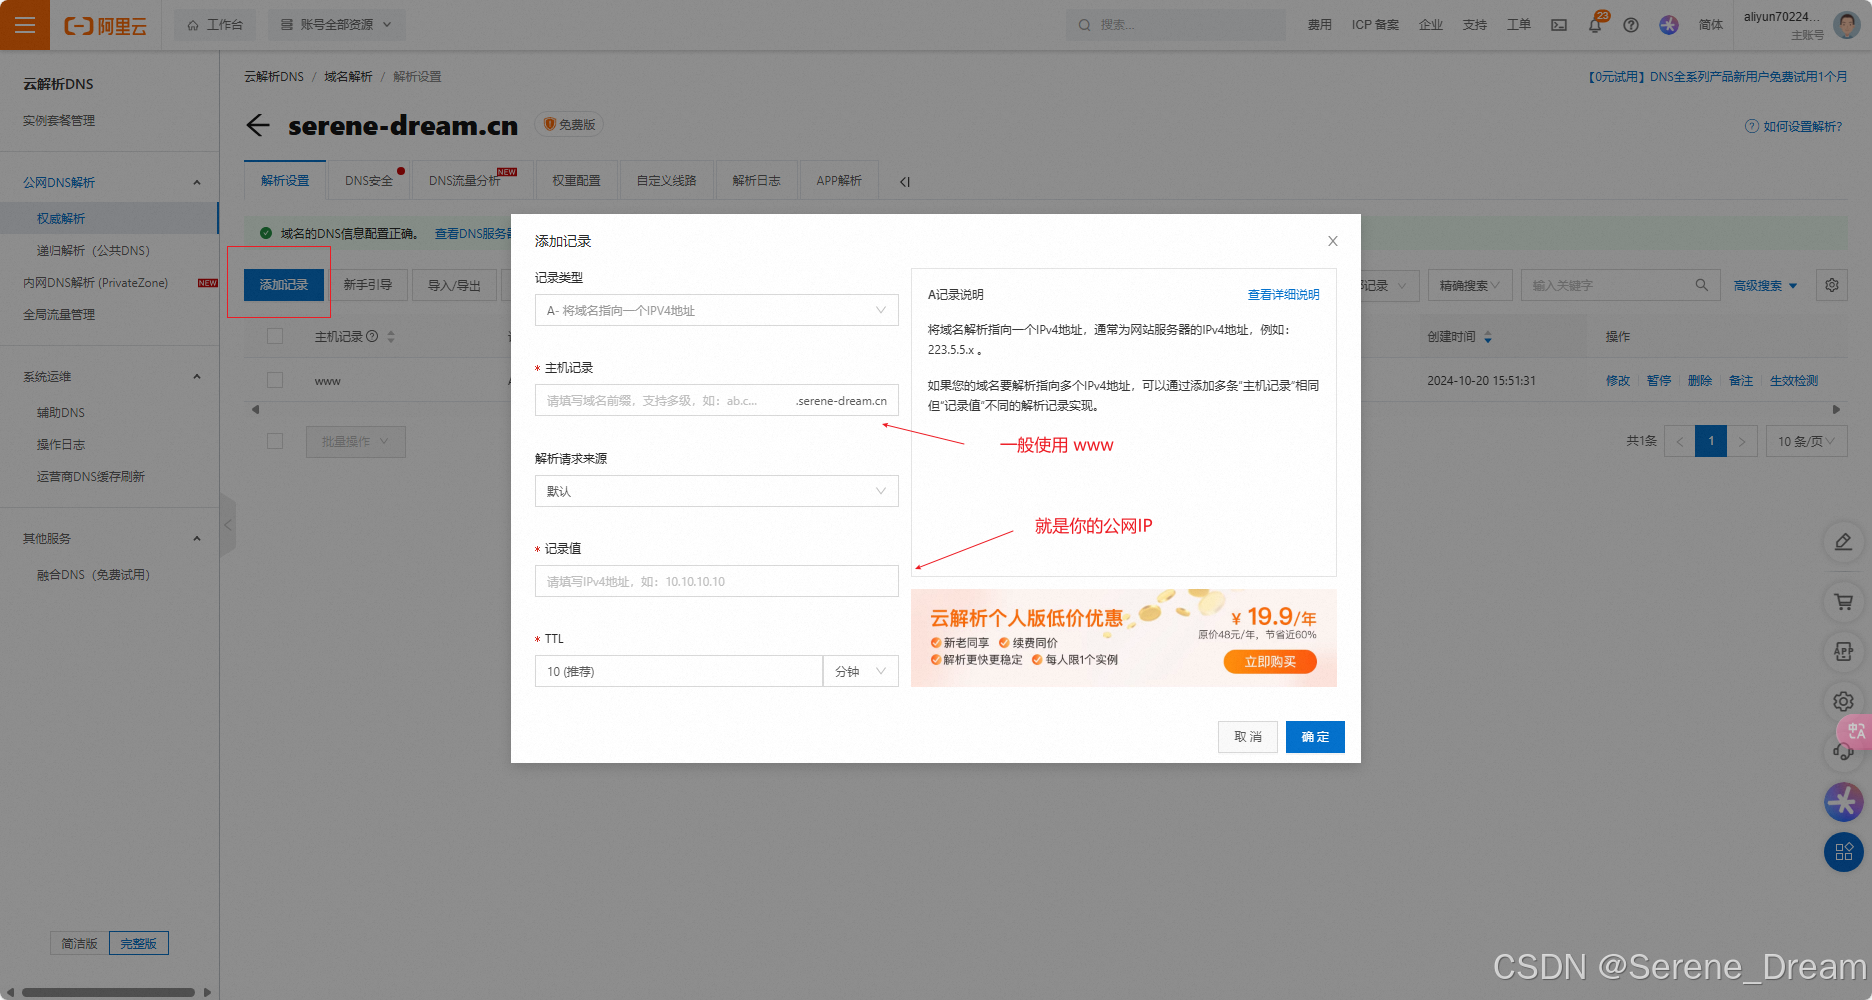
Task: Open the TTL unit 分钟 dropdown
Action: point(860,671)
